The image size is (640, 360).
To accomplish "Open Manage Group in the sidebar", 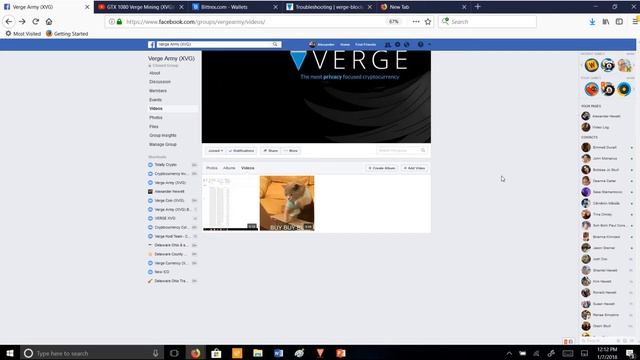I will click(163, 144).
